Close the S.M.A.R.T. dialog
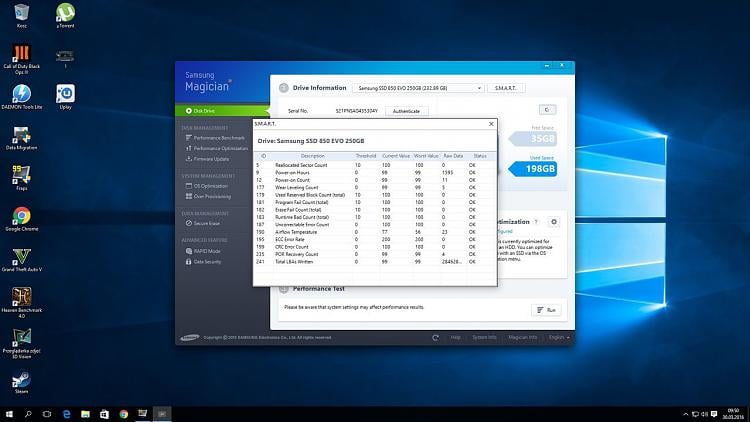 point(491,124)
